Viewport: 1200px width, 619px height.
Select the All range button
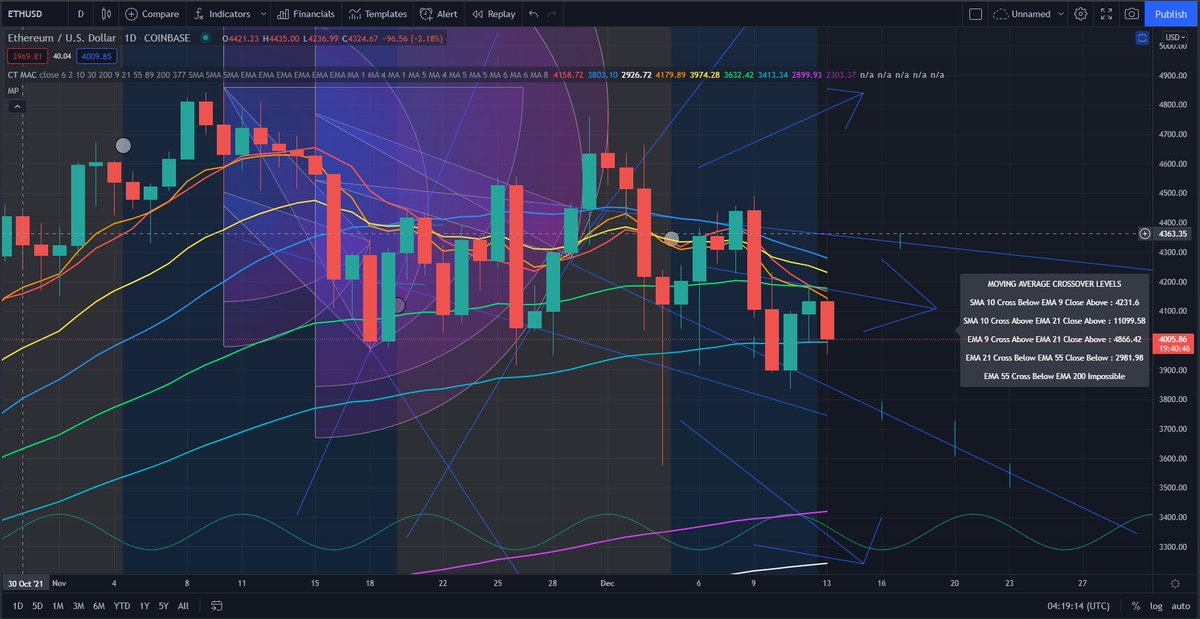(x=183, y=605)
